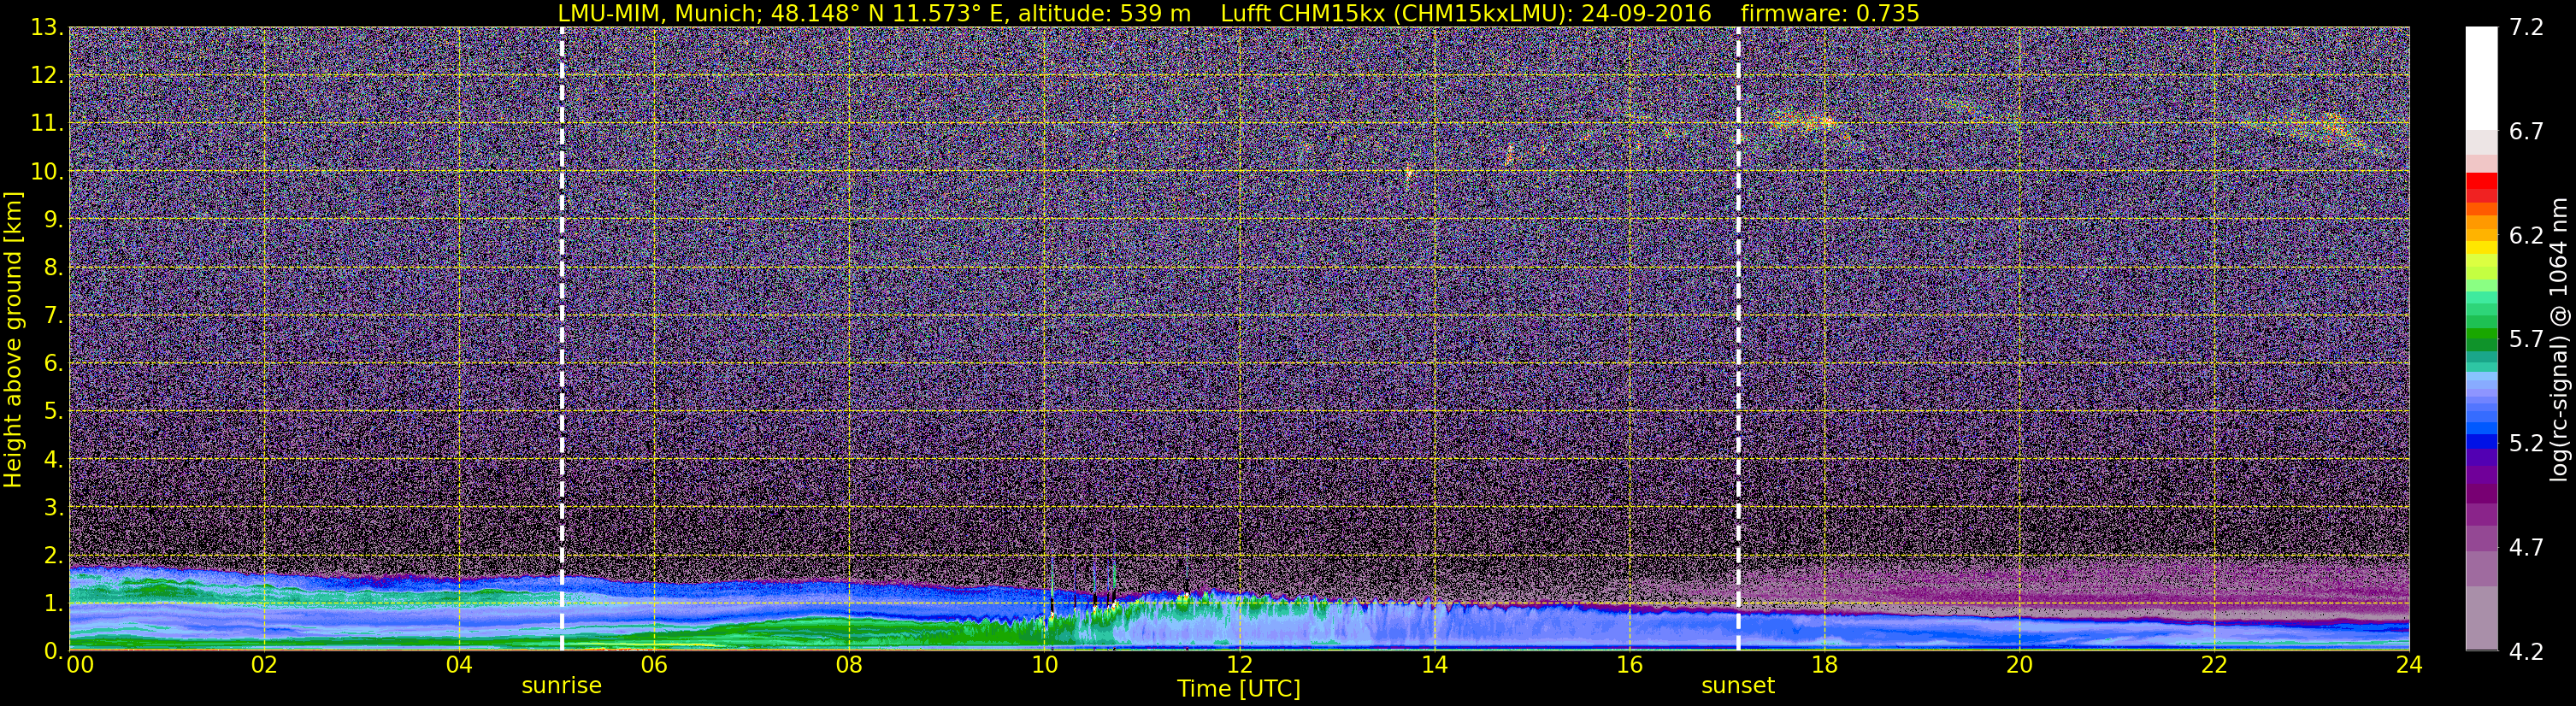The width and height of the screenshot is (2576, 706).
Task: Click the 12 tick label on the time axis
Action: click(x=1239, y=665)
